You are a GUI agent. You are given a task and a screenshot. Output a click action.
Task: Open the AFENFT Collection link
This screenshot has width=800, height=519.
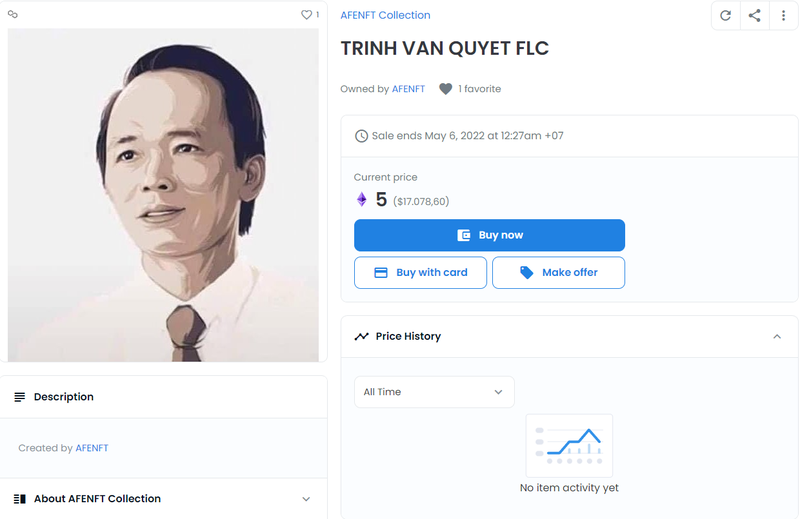385,15
